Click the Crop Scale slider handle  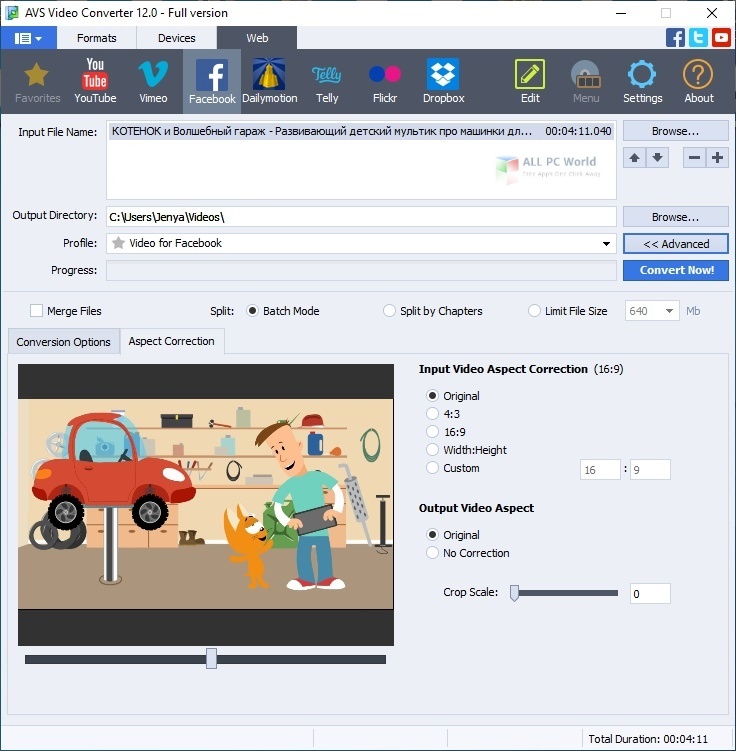(x=515, y=593)
